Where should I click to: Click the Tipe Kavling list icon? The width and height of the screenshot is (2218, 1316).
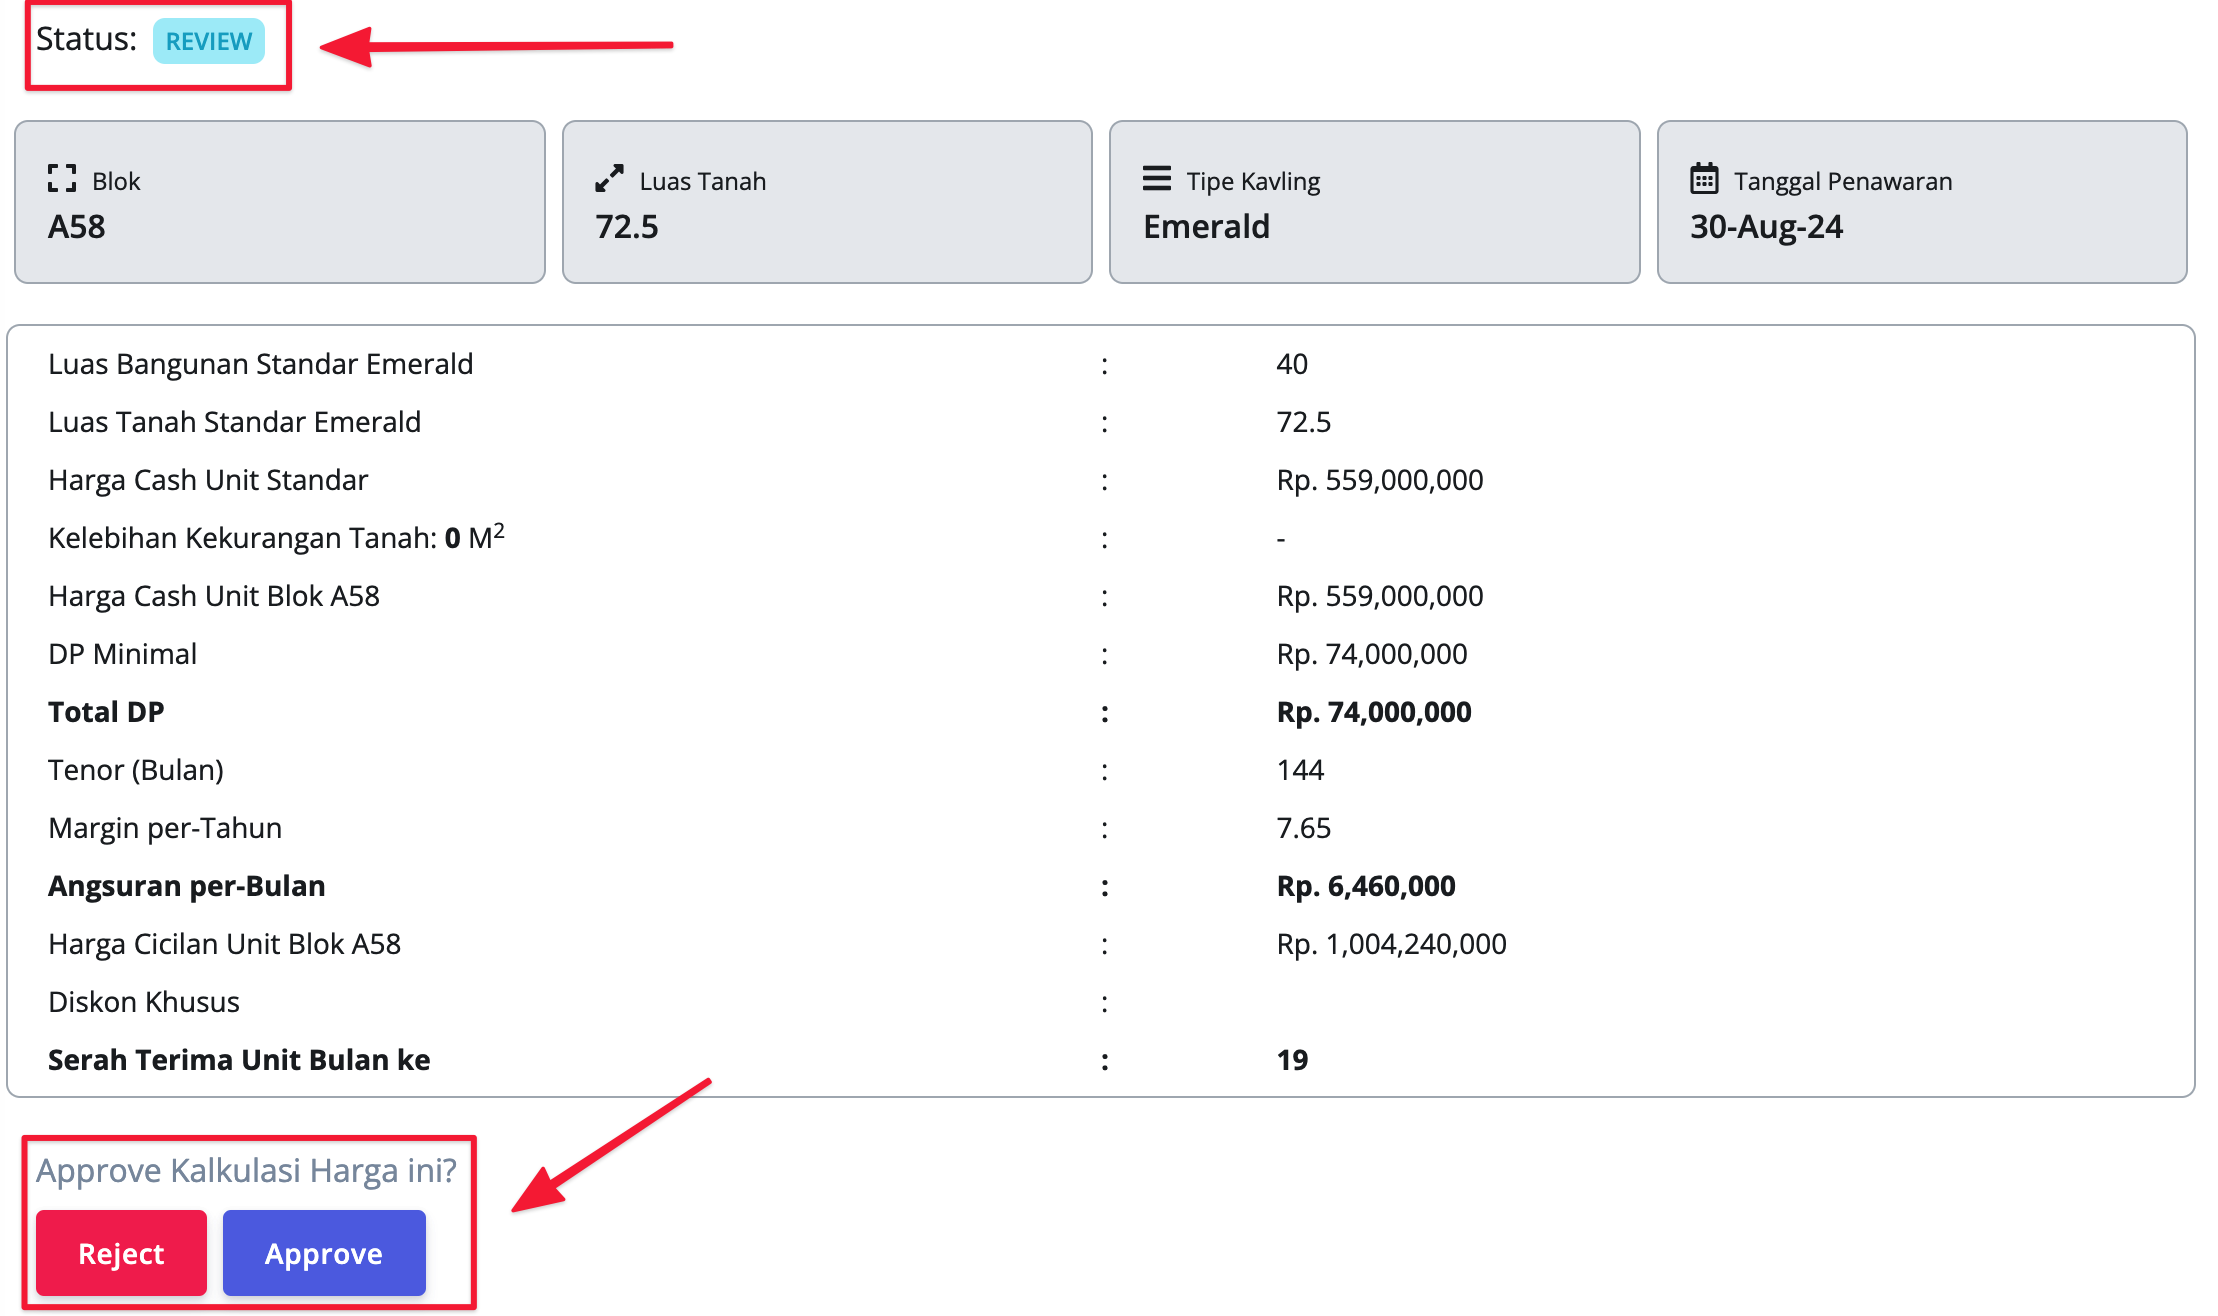(x=1156, y=179)
